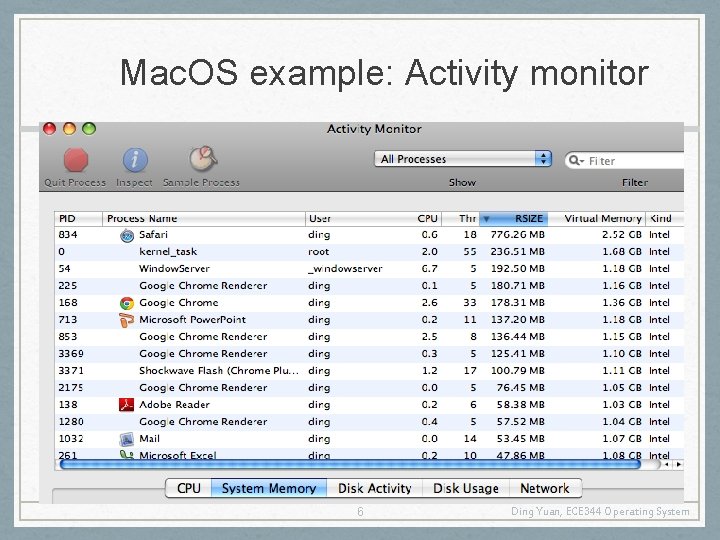
Task: Click the Microsoft PowerPoint icon in list
Action: point(126,320)
